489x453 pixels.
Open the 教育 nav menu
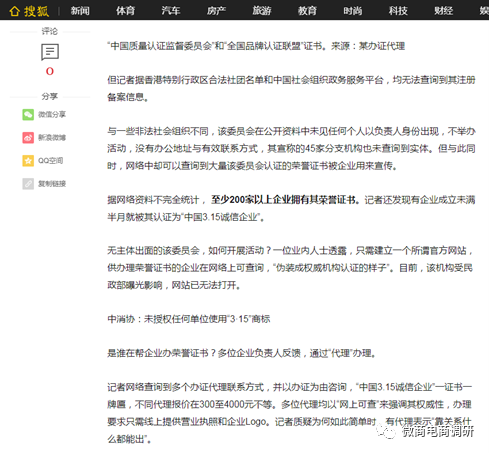pos(307,11)
